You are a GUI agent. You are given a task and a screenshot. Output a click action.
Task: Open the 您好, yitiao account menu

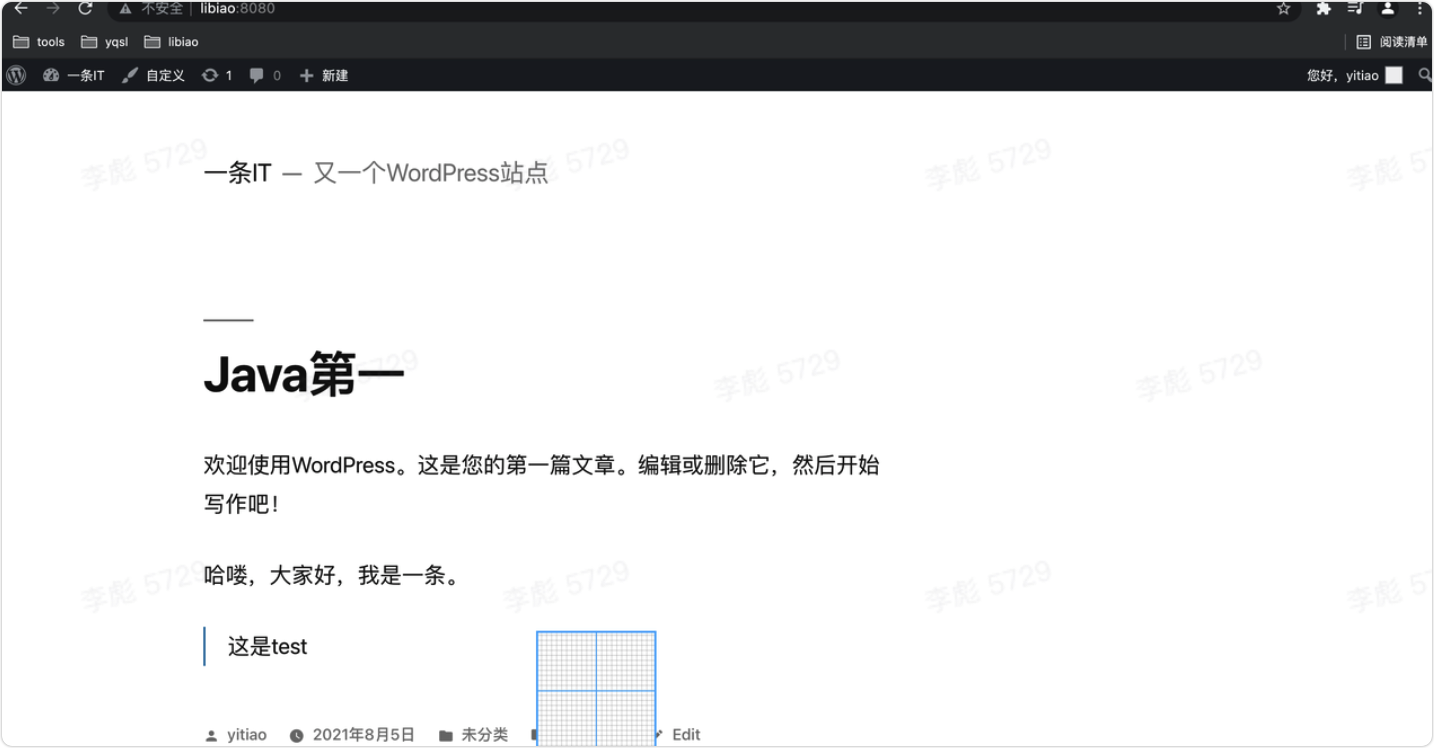[x=1353, y=75]
